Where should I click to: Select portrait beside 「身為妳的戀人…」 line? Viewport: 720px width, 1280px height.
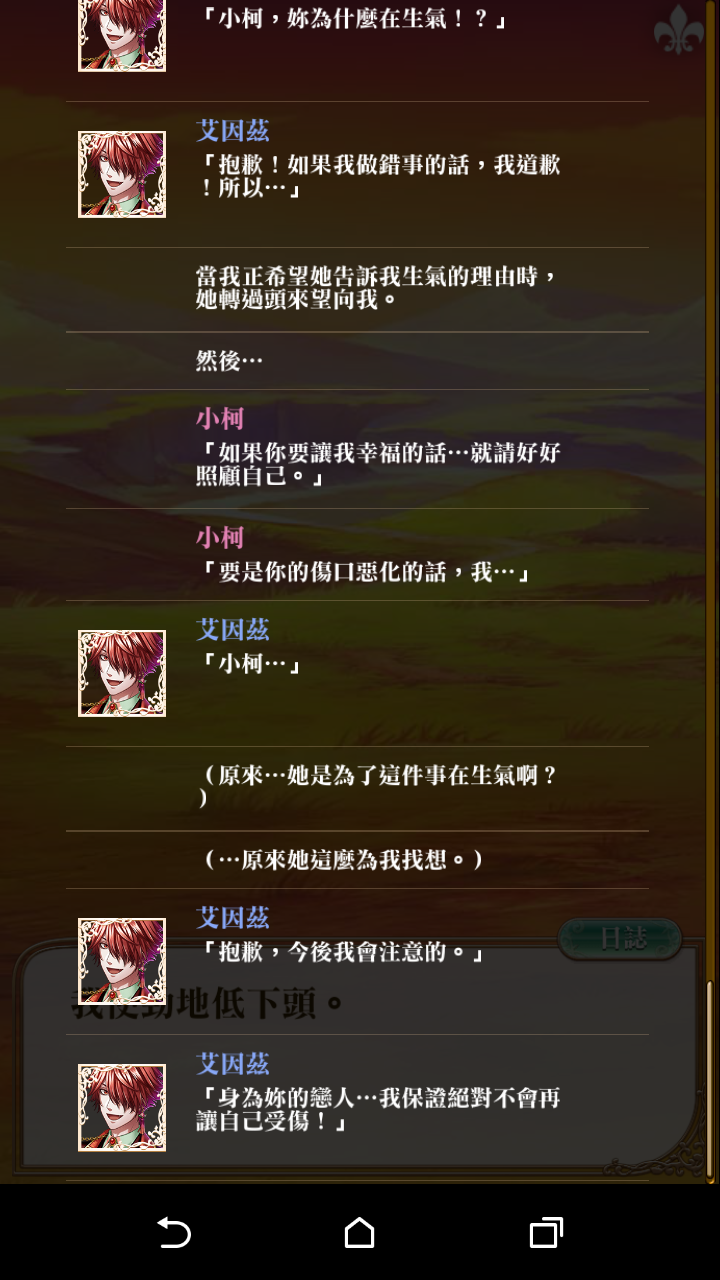(x=122, y=1107)
